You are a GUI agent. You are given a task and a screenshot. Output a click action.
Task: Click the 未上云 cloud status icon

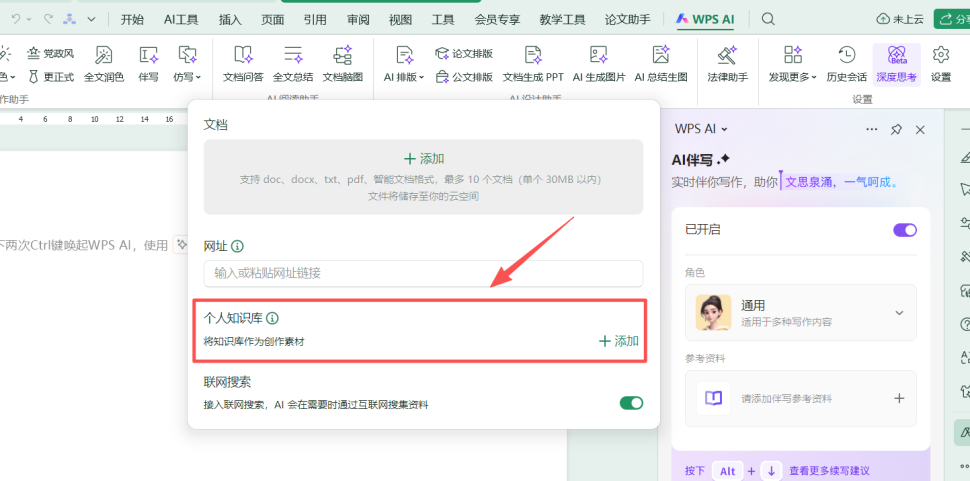[x=882, y=19]
